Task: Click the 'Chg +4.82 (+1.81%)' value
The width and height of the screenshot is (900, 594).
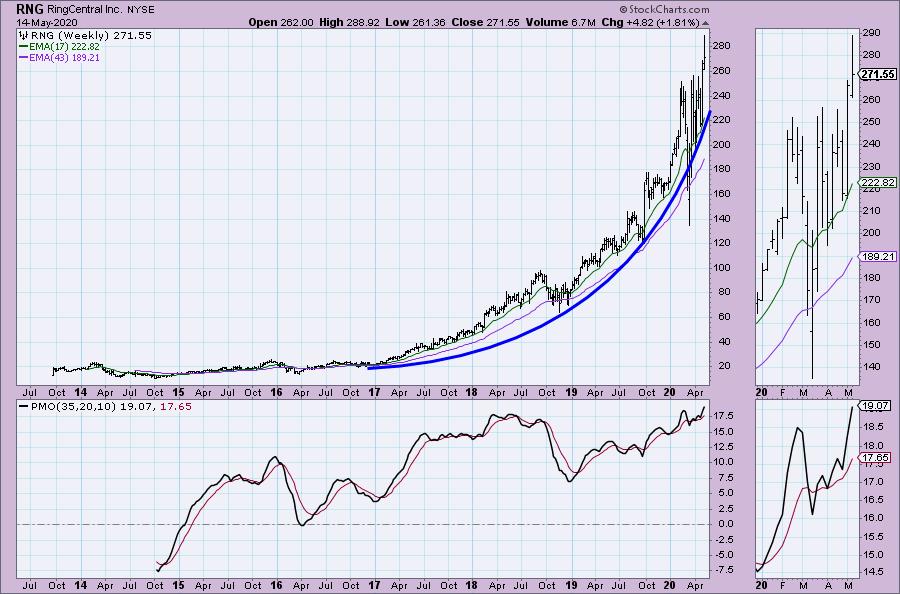Action: tap(650, 22)
